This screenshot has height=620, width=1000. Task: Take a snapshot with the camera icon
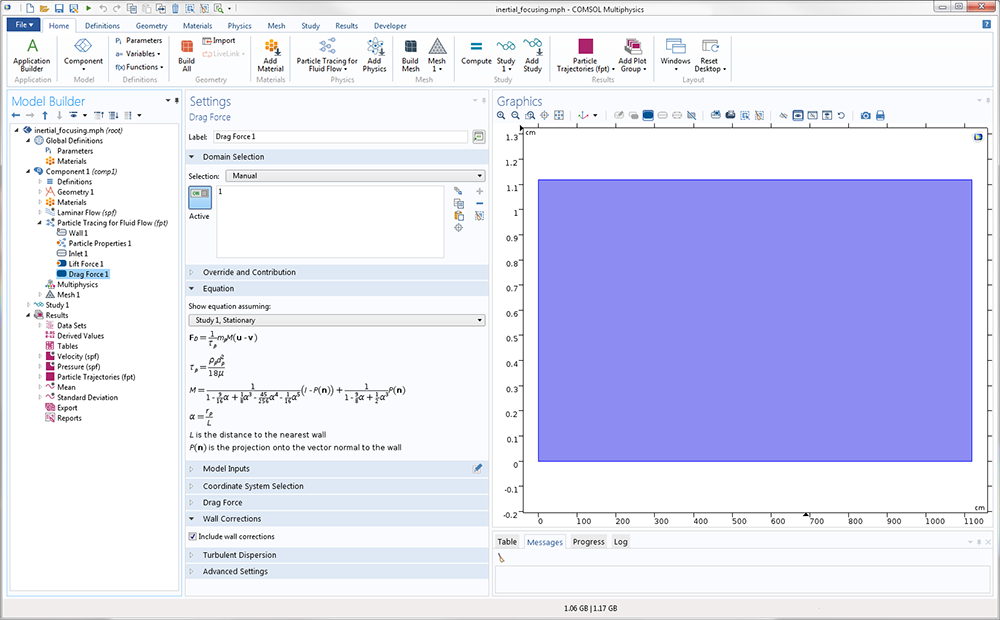tap(865, 116)
